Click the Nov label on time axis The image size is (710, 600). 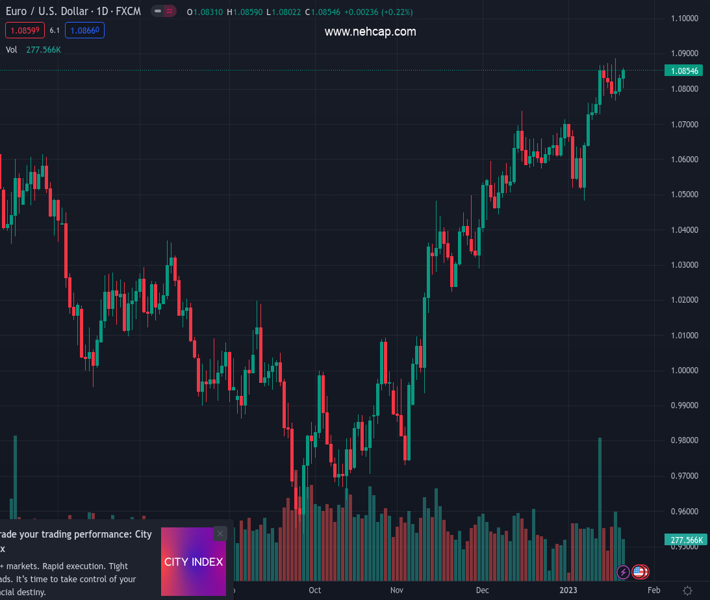pyautogui.click(x=397, y=591)
